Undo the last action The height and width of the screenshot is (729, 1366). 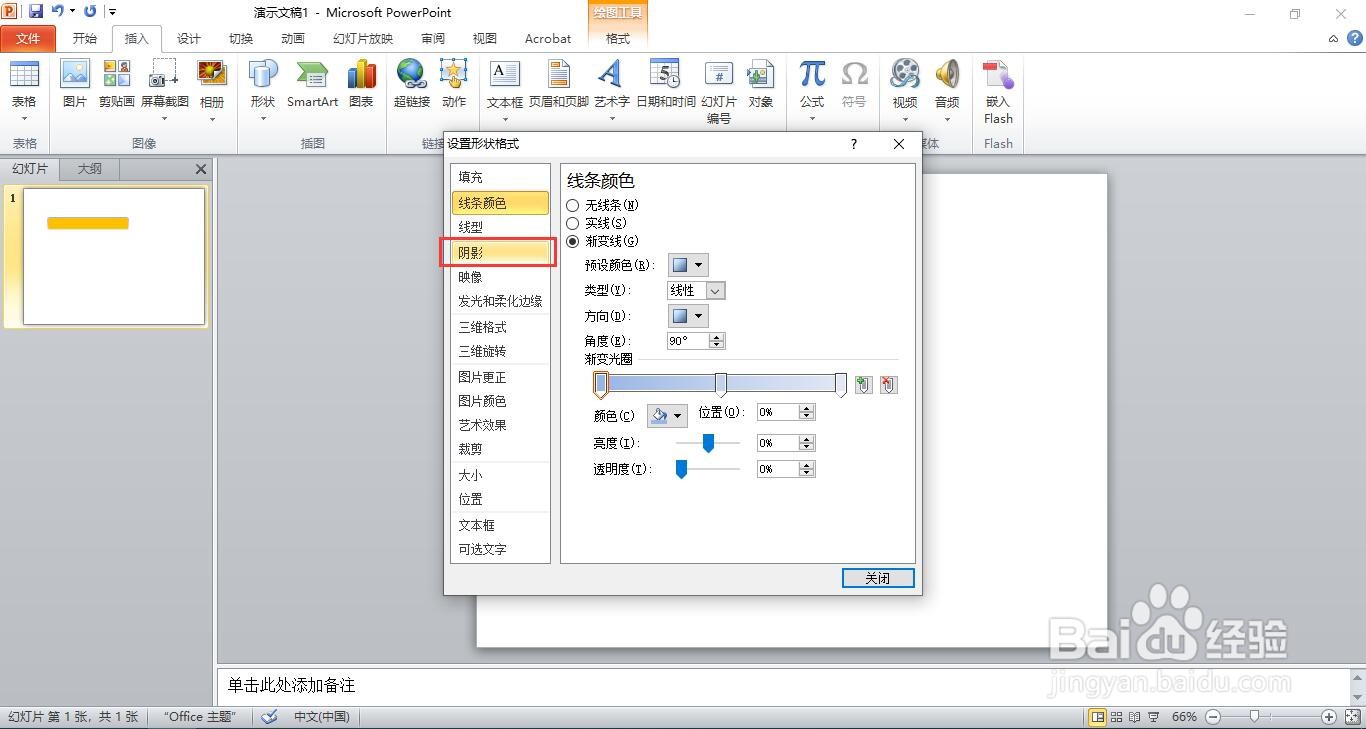point(57,12)
